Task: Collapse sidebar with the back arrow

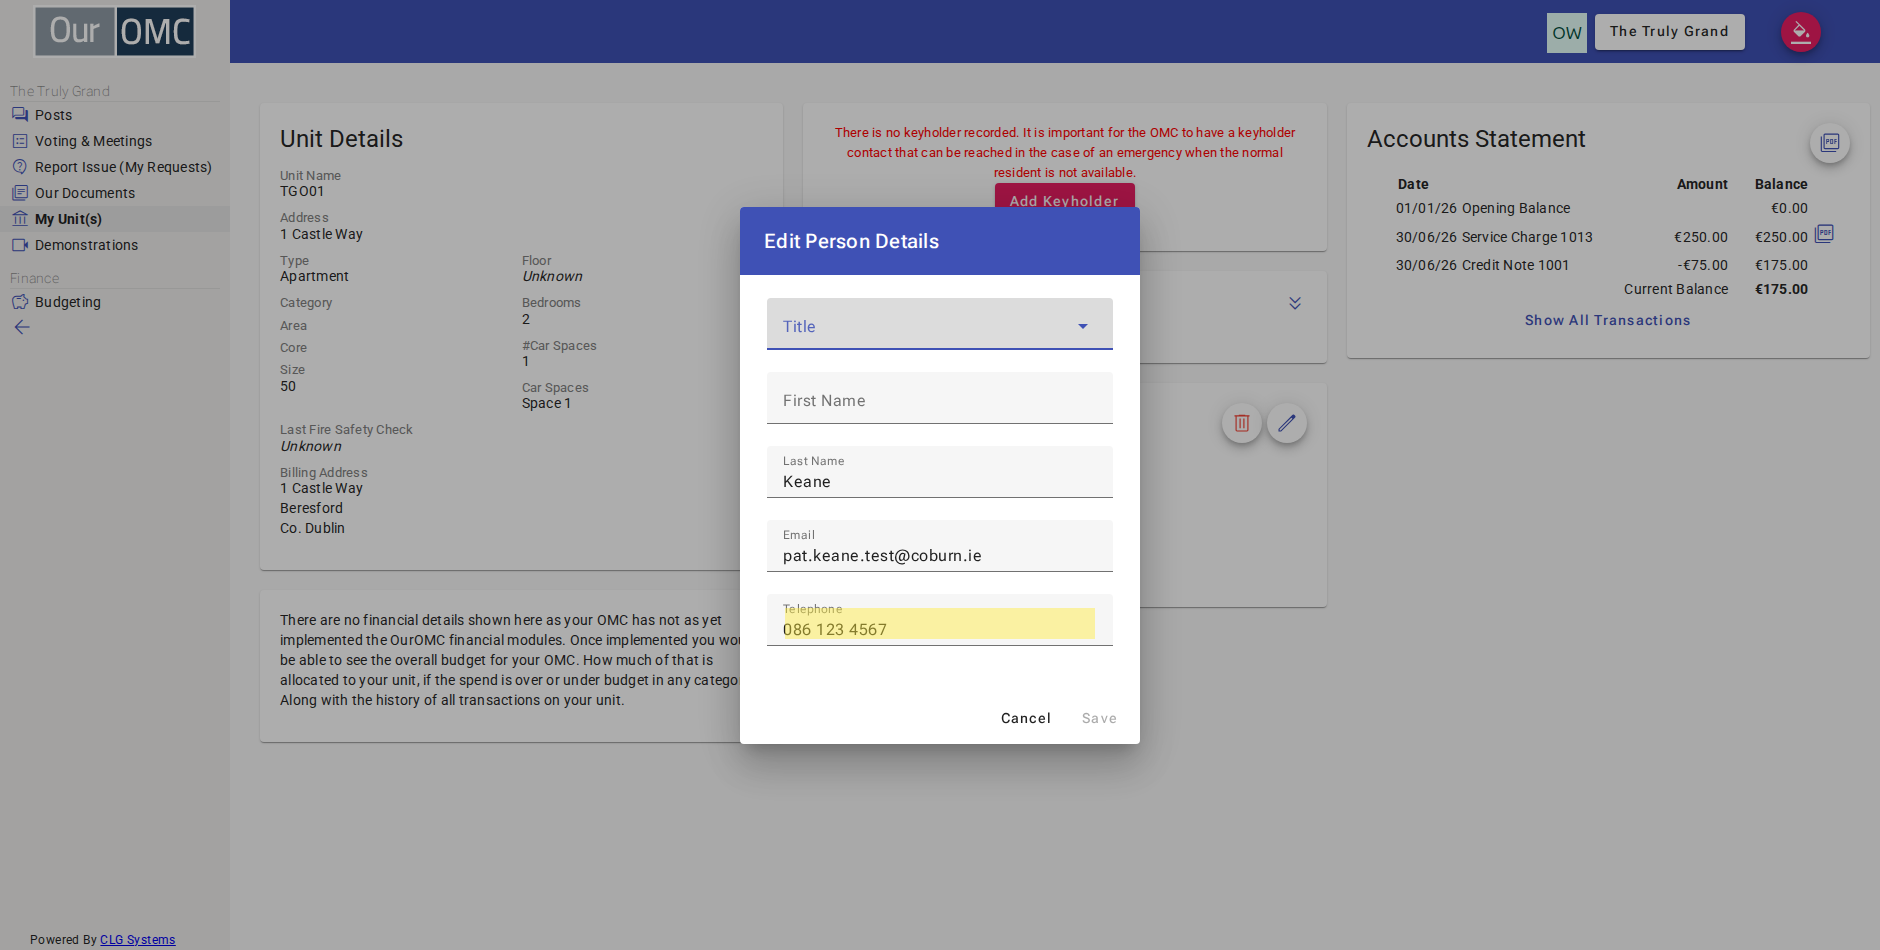Action: [22, 327]
